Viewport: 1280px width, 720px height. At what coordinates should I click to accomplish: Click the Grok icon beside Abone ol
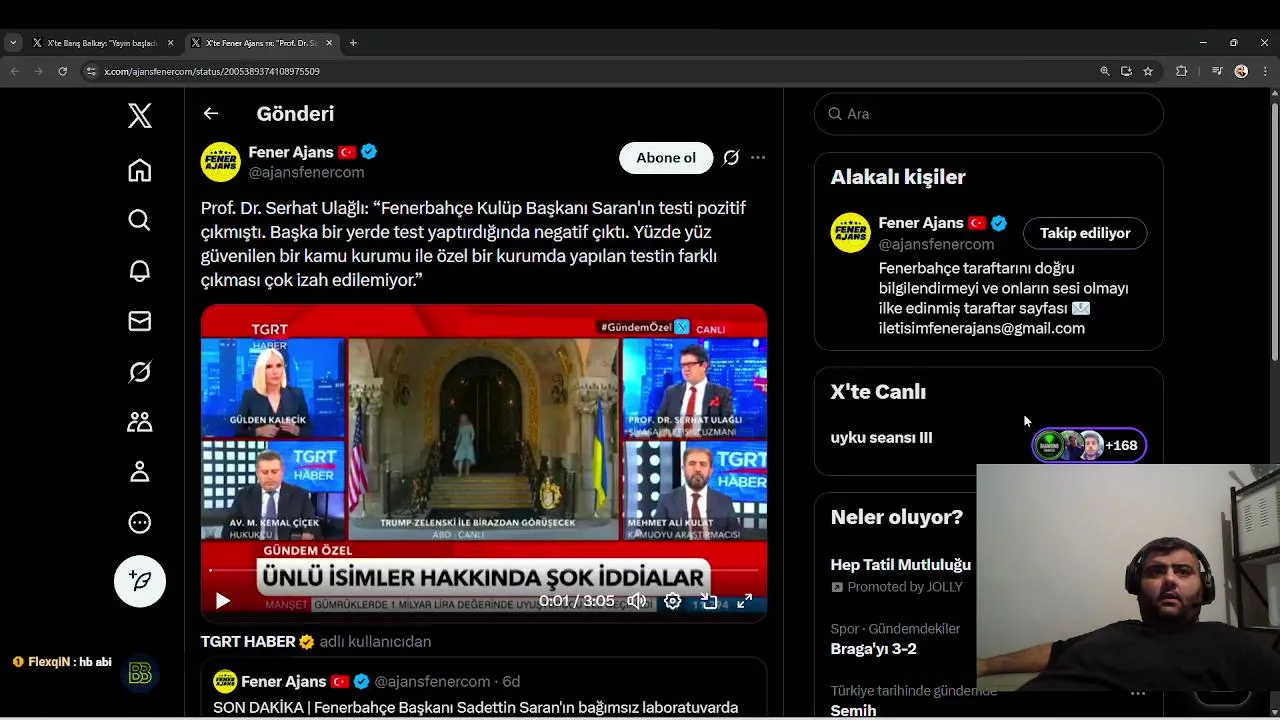[731, 158]
